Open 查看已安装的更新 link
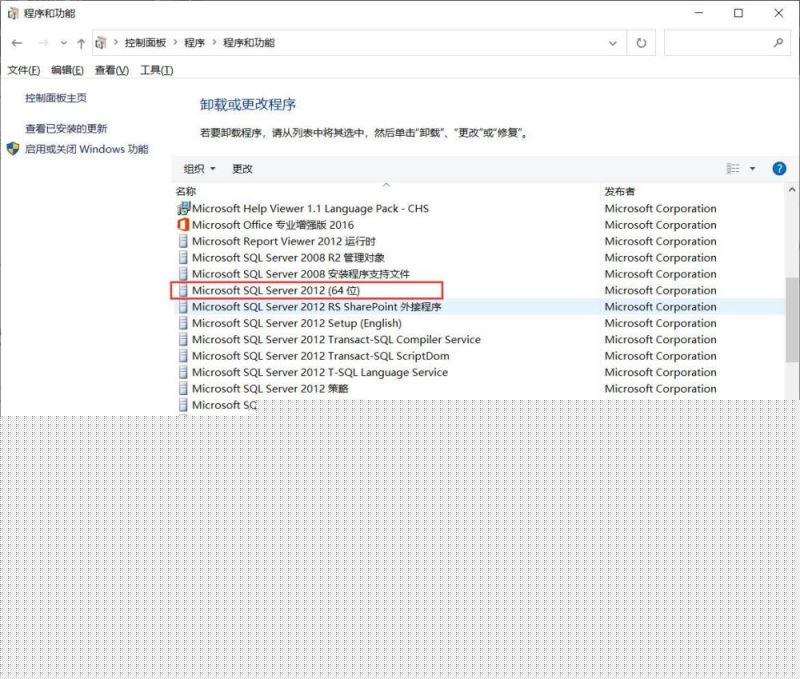The image size is (800, 679). 66,128
